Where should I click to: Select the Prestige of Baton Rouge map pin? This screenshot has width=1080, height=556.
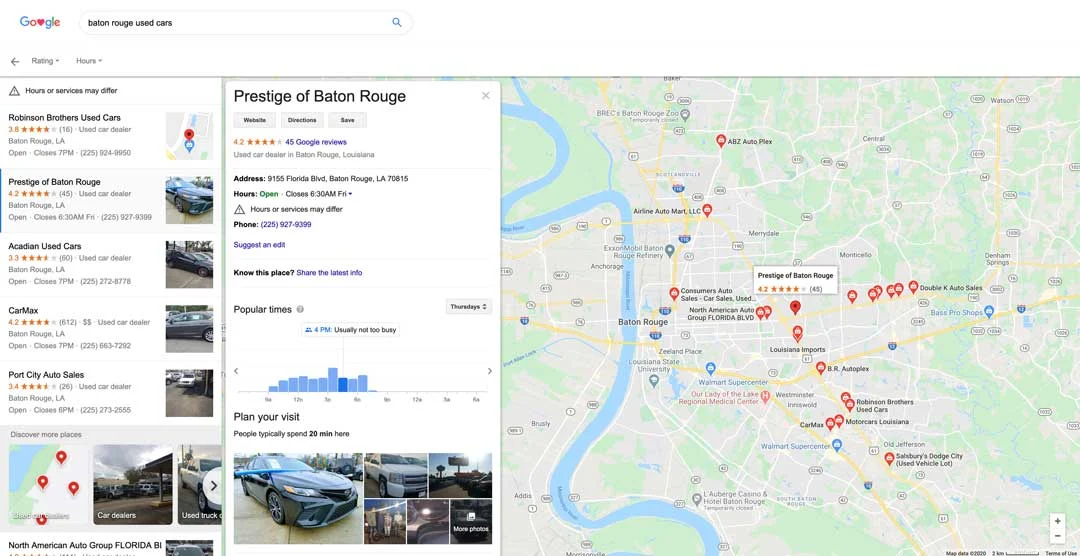[795, 307]
